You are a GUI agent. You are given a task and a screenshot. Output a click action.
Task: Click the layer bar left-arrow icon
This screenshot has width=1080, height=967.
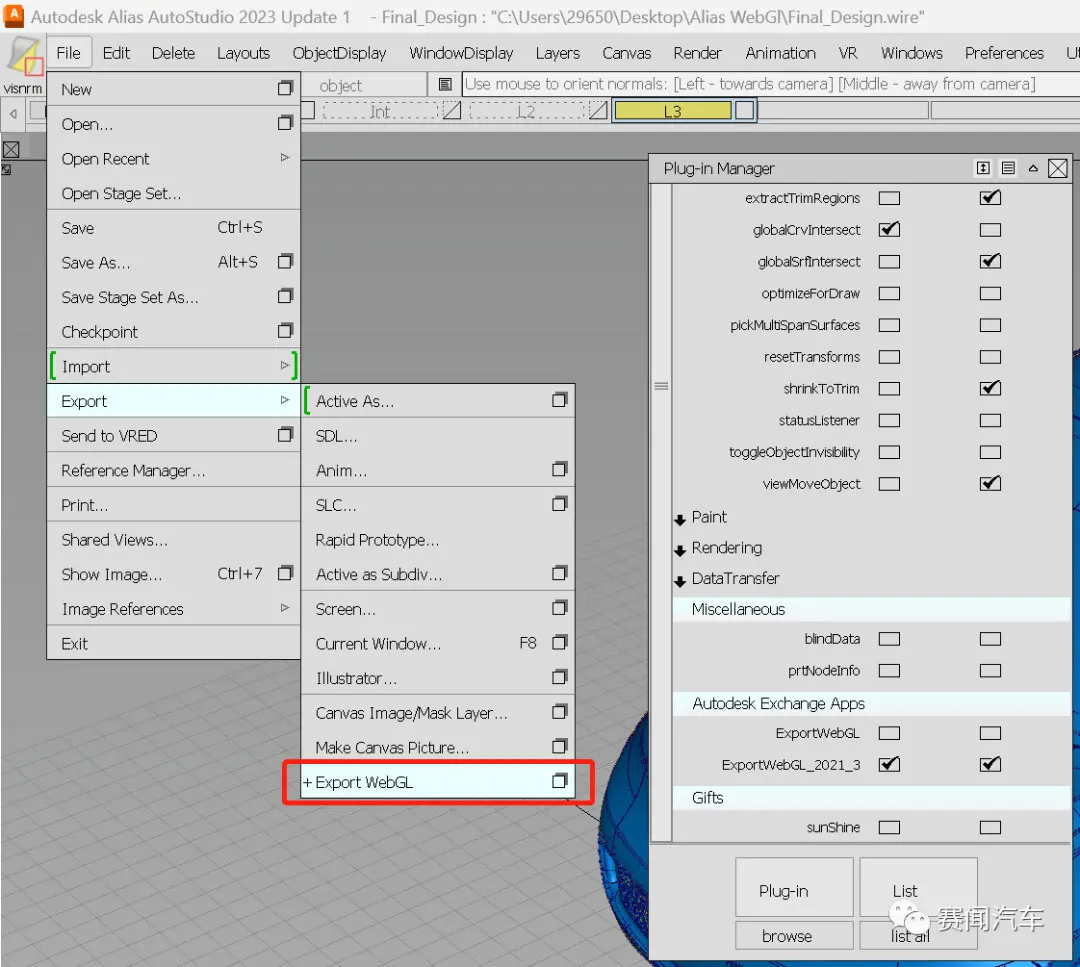click(13, 114)
